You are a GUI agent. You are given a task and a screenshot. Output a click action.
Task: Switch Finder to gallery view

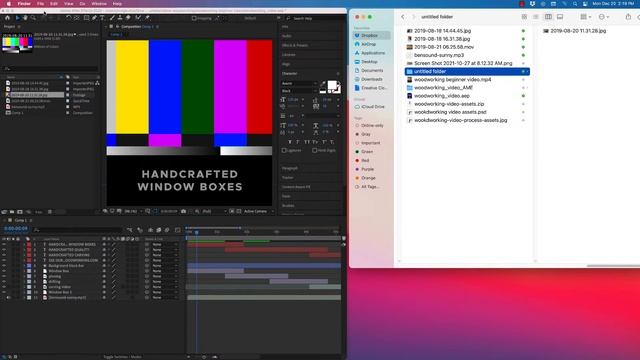(560, 17)
